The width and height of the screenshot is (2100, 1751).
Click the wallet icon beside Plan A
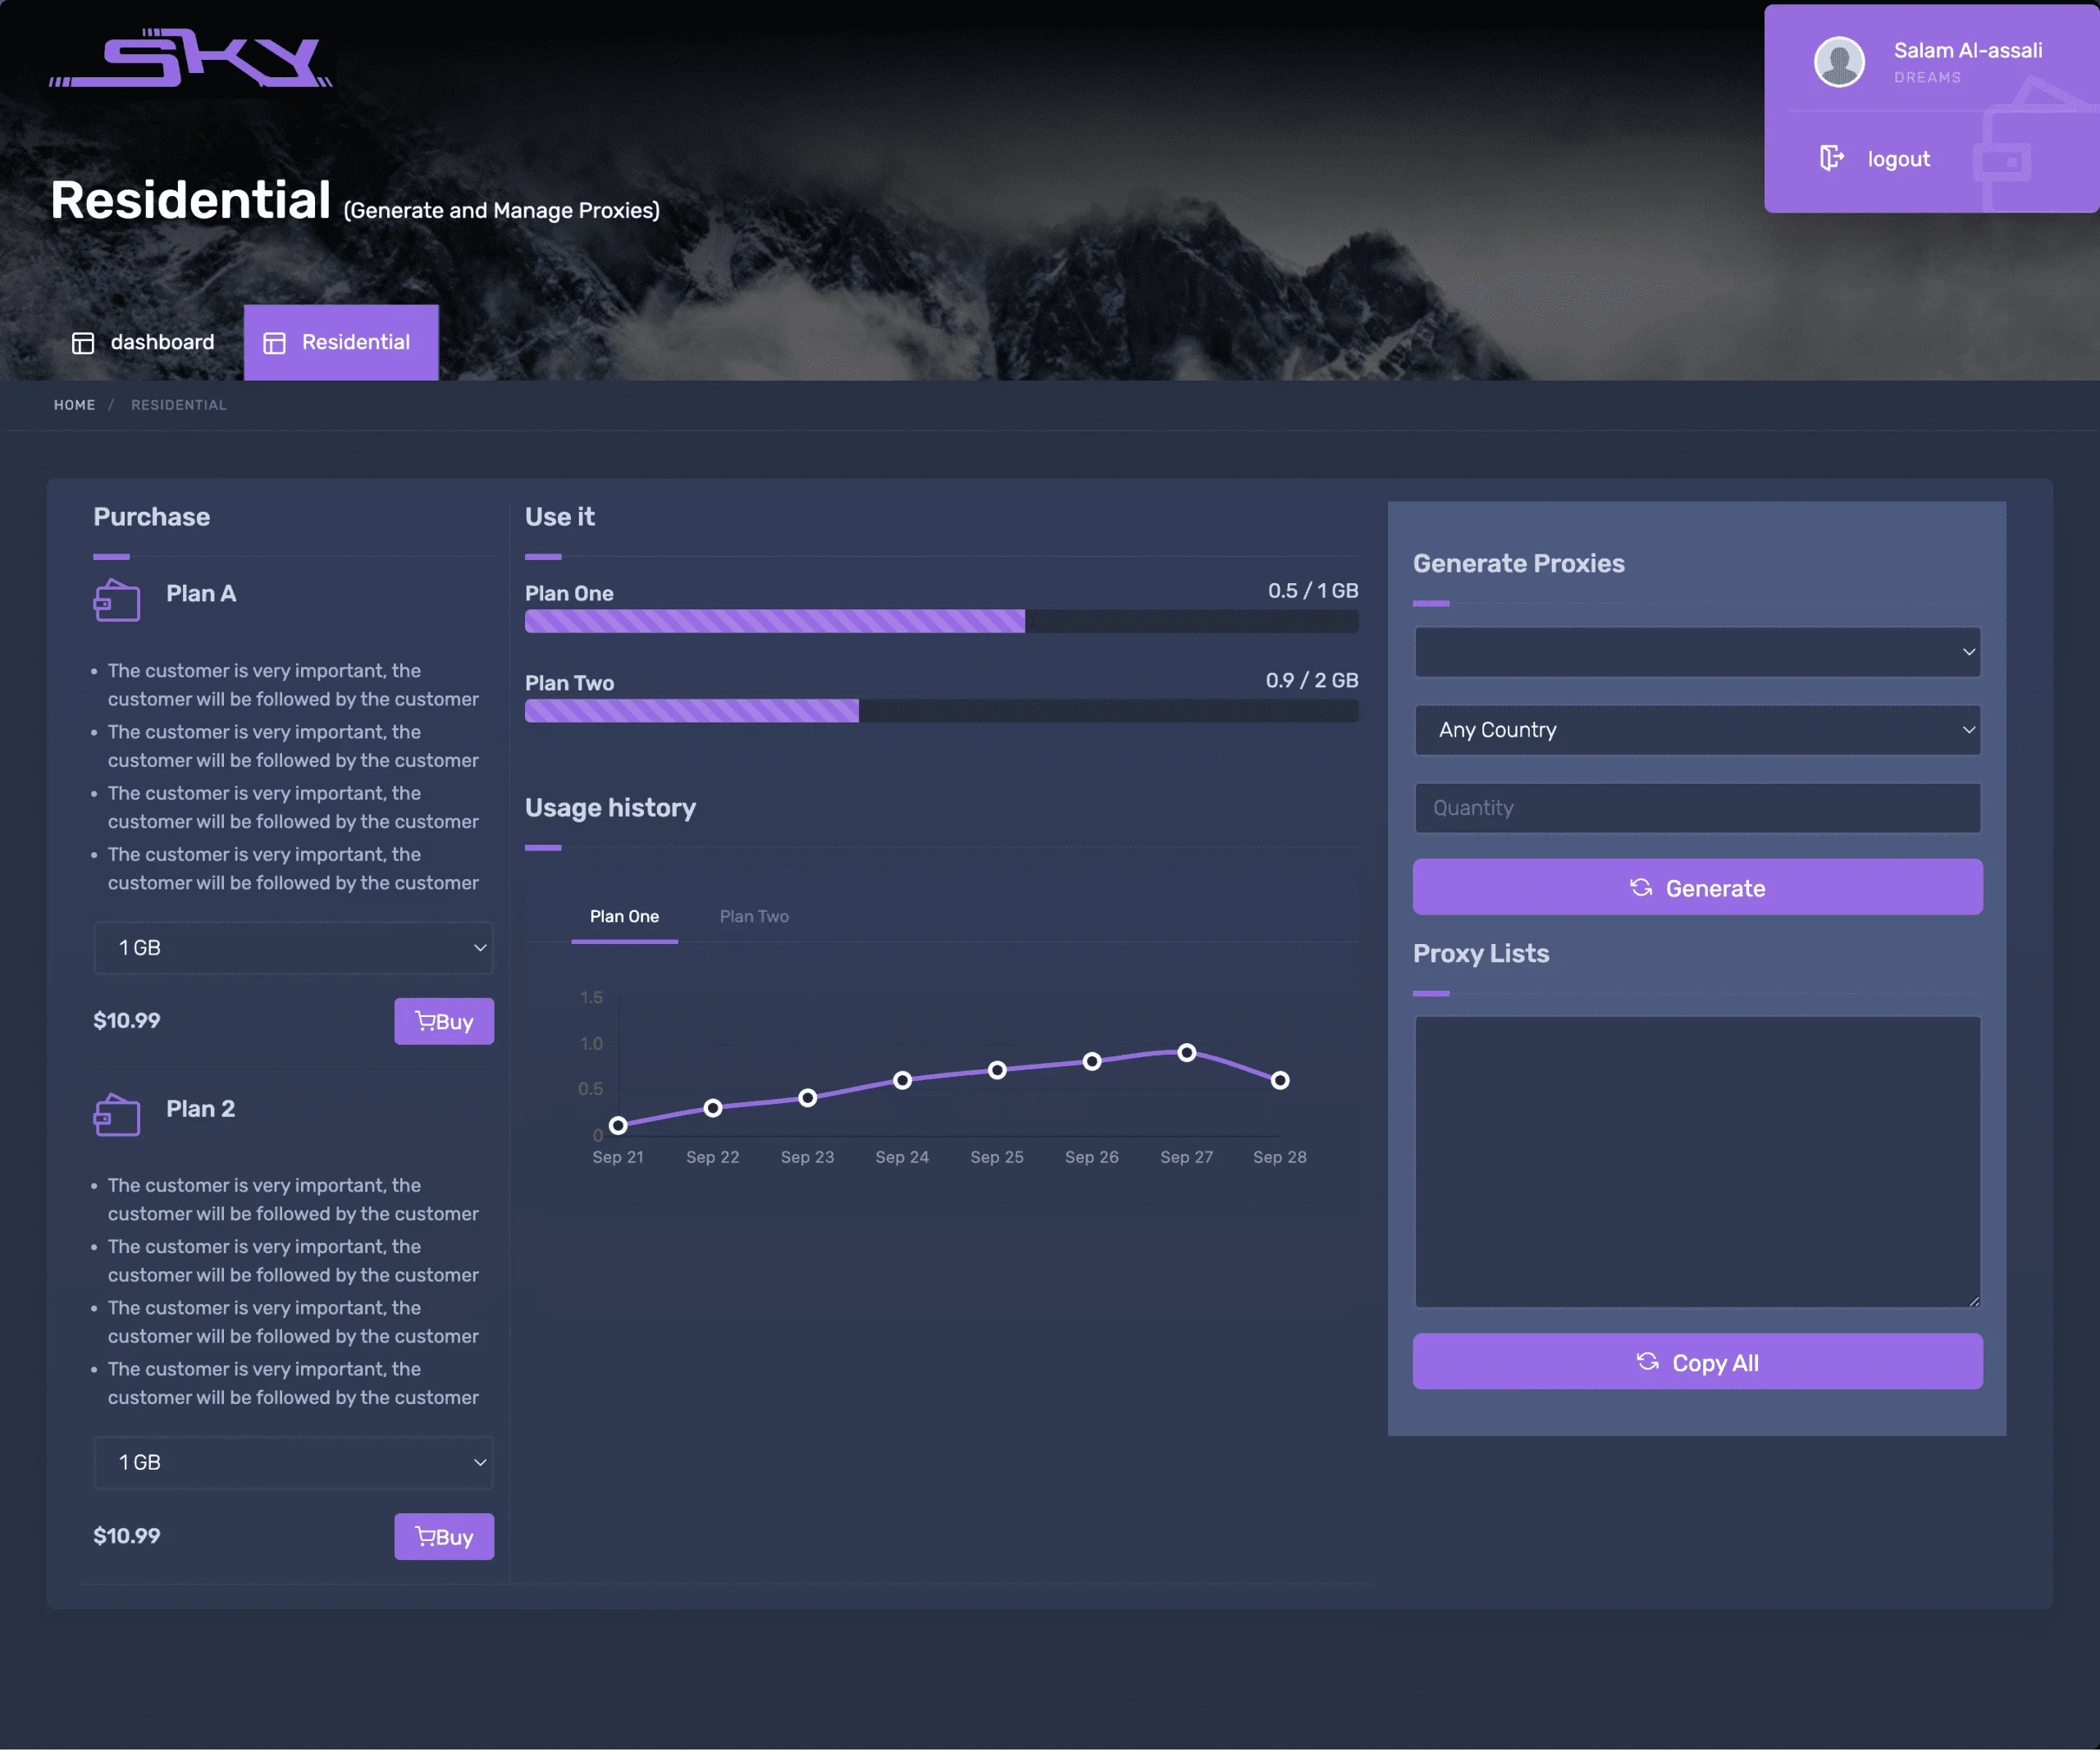coord(116,599)
